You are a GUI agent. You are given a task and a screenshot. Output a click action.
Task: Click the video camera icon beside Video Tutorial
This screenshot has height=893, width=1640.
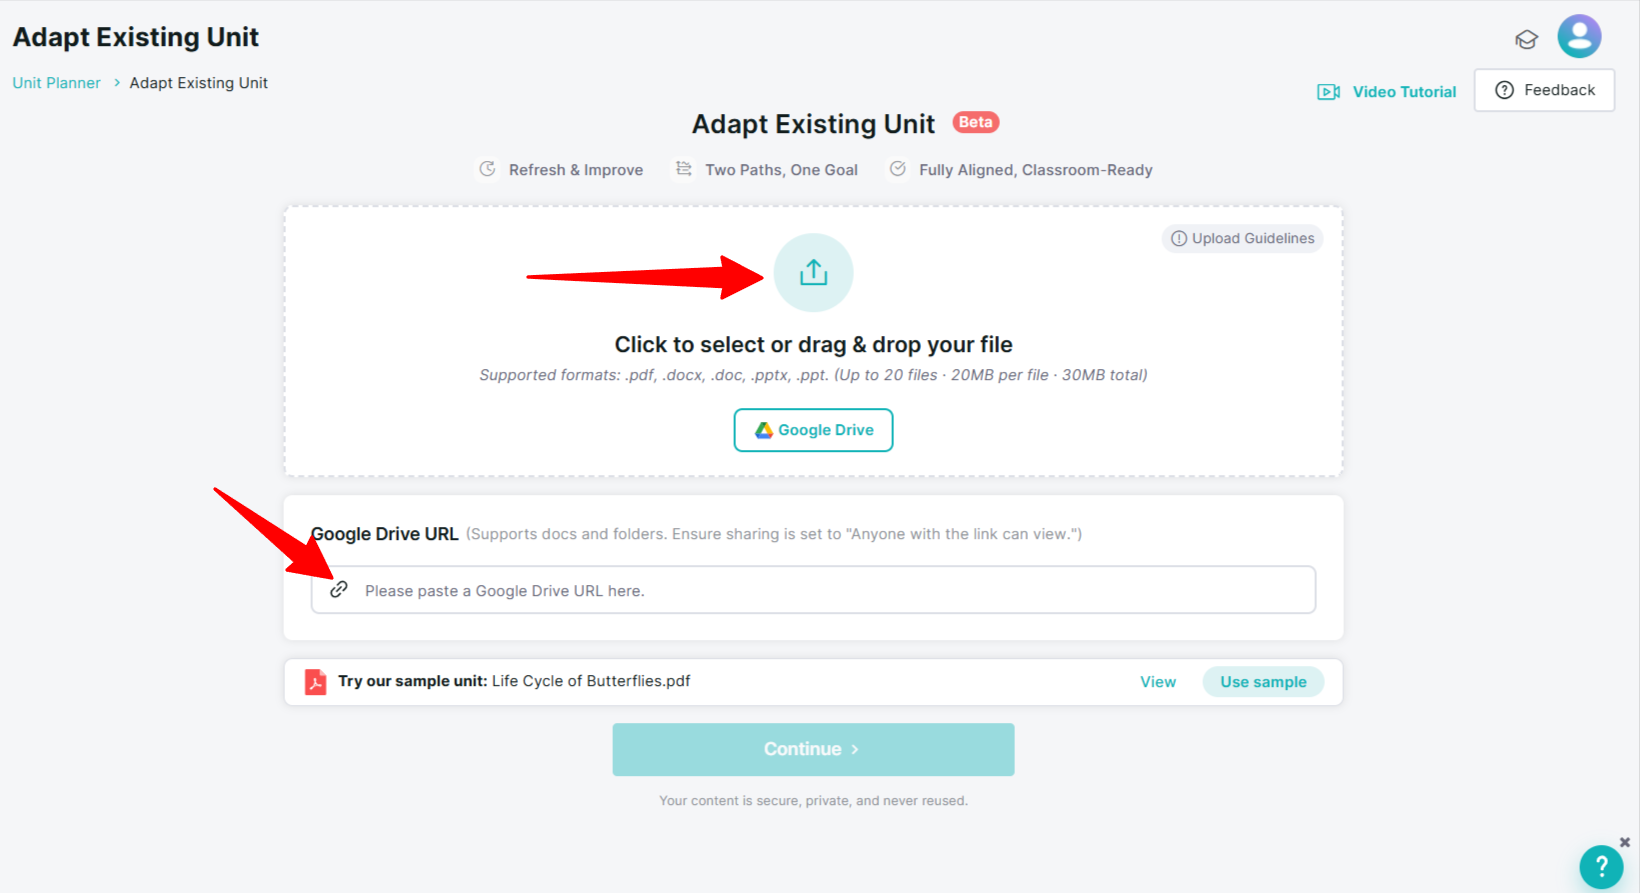pos(1328,92)
